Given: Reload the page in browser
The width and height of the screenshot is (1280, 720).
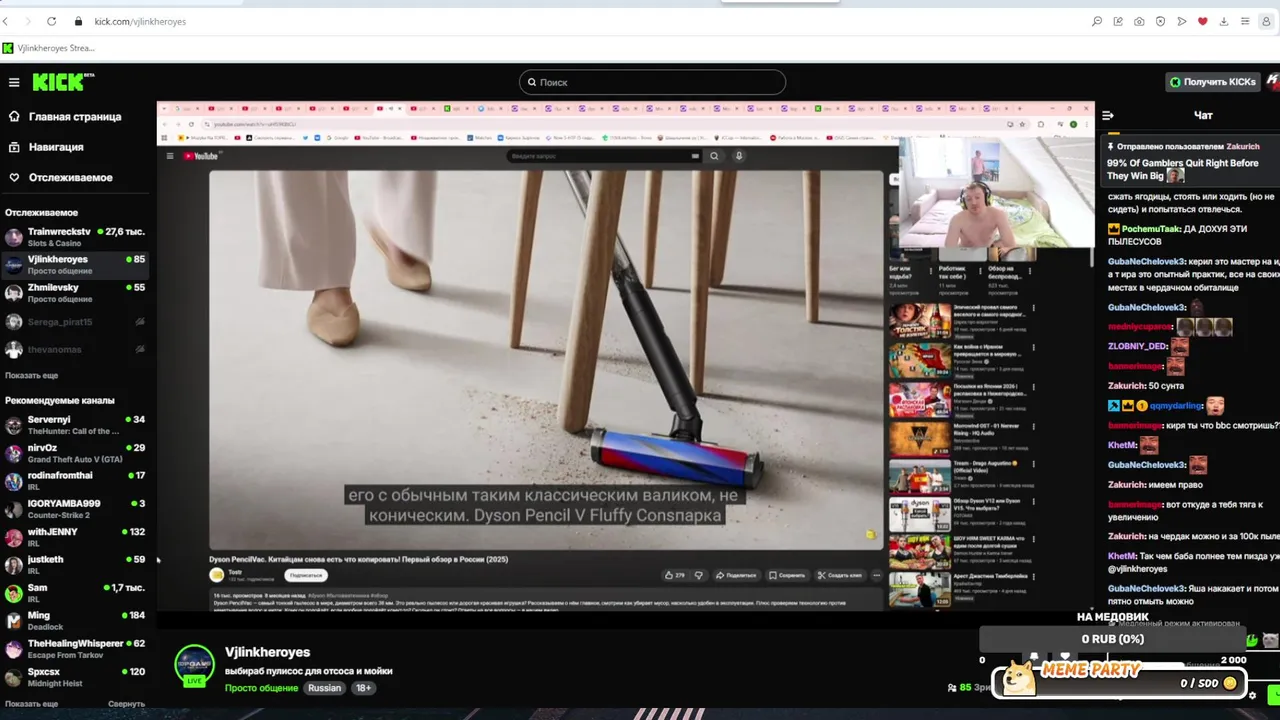Looking at the screenshot, I should (51, 21).
